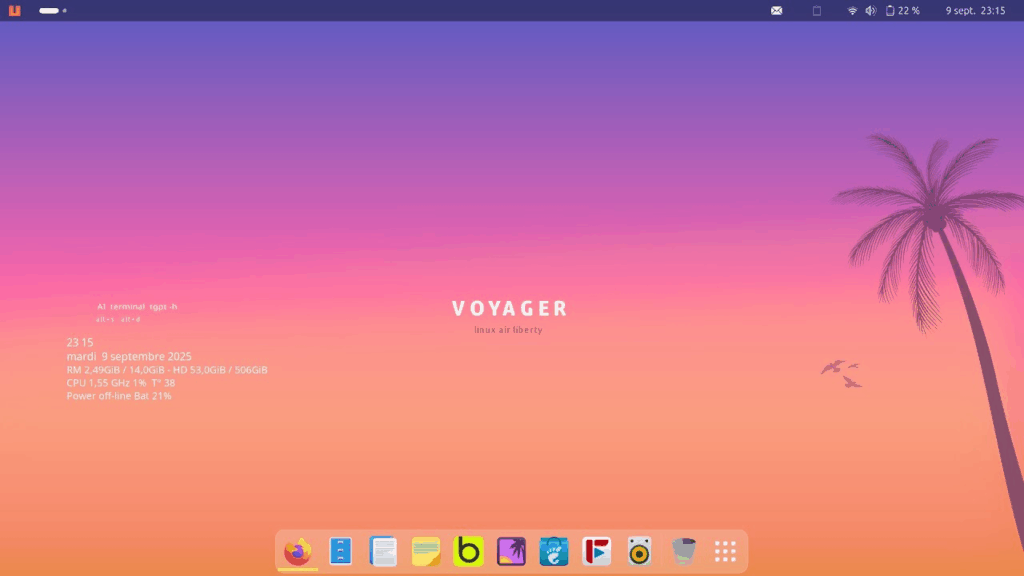This screenshot has width=1024, height=576.
Task: Open the text document editor in dock
Action: (383, 551)
